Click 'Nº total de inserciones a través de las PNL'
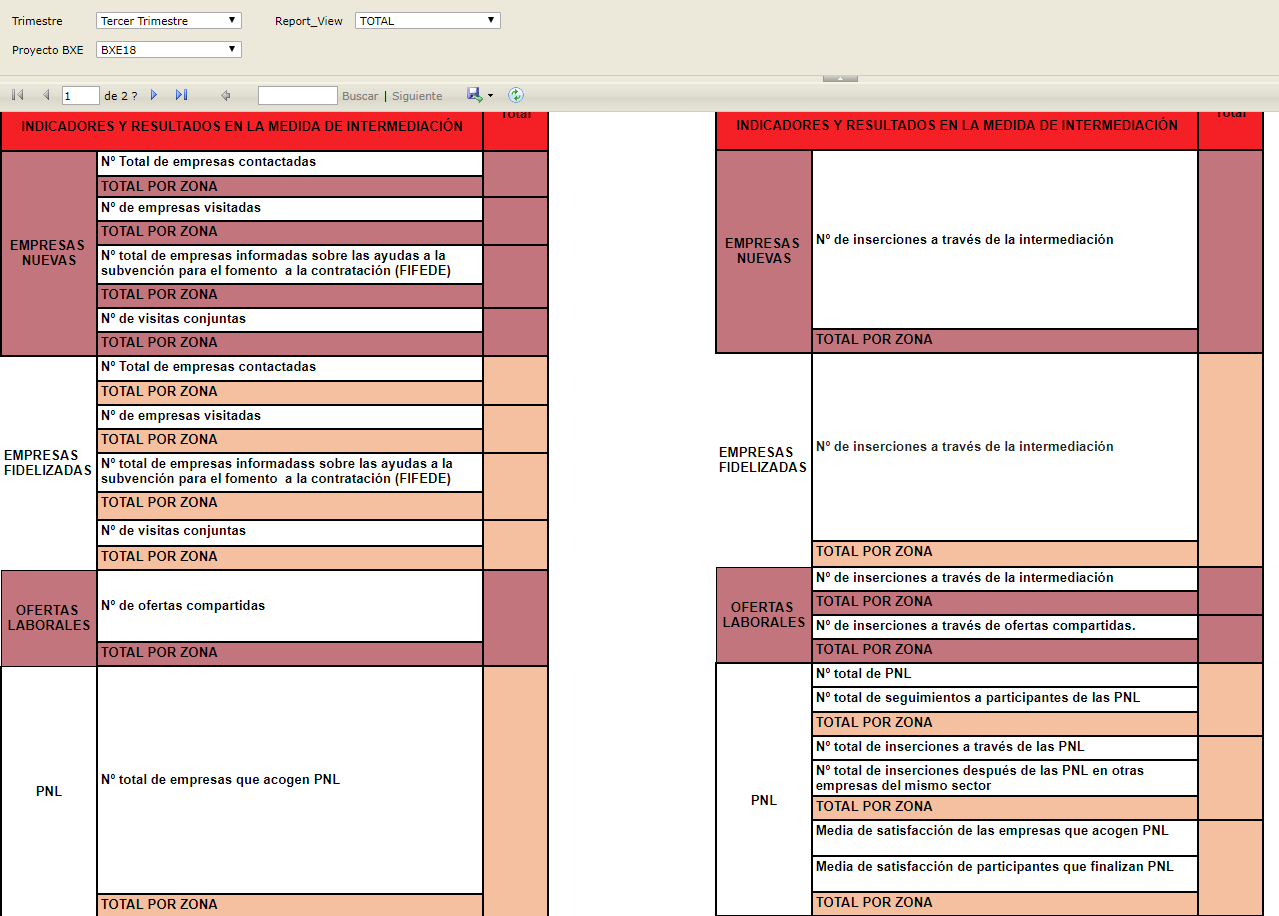1279x916 pixels. point(1005,748)
